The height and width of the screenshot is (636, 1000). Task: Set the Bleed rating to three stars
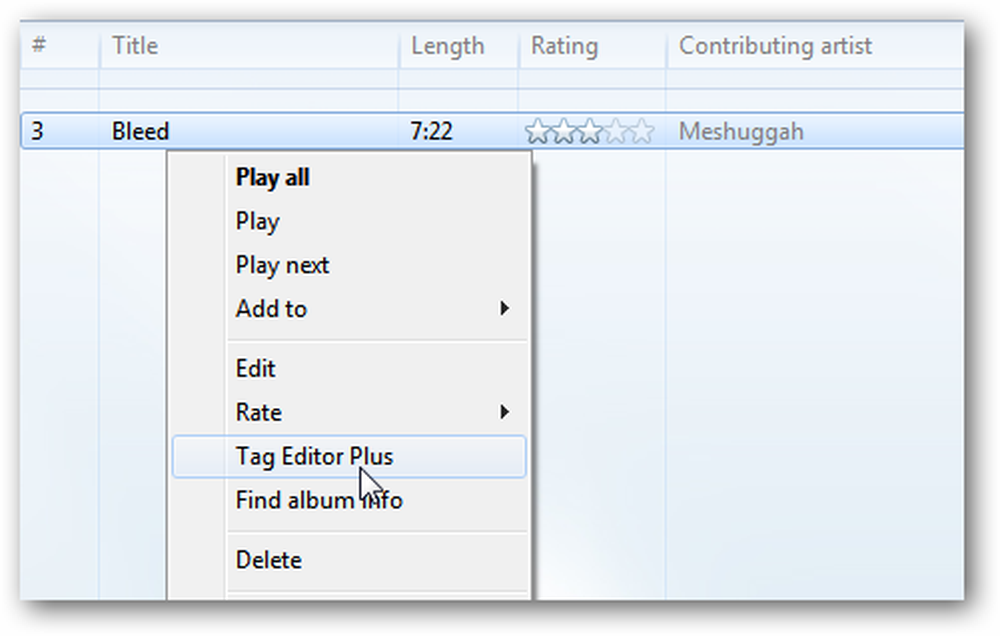coord(589,131)
